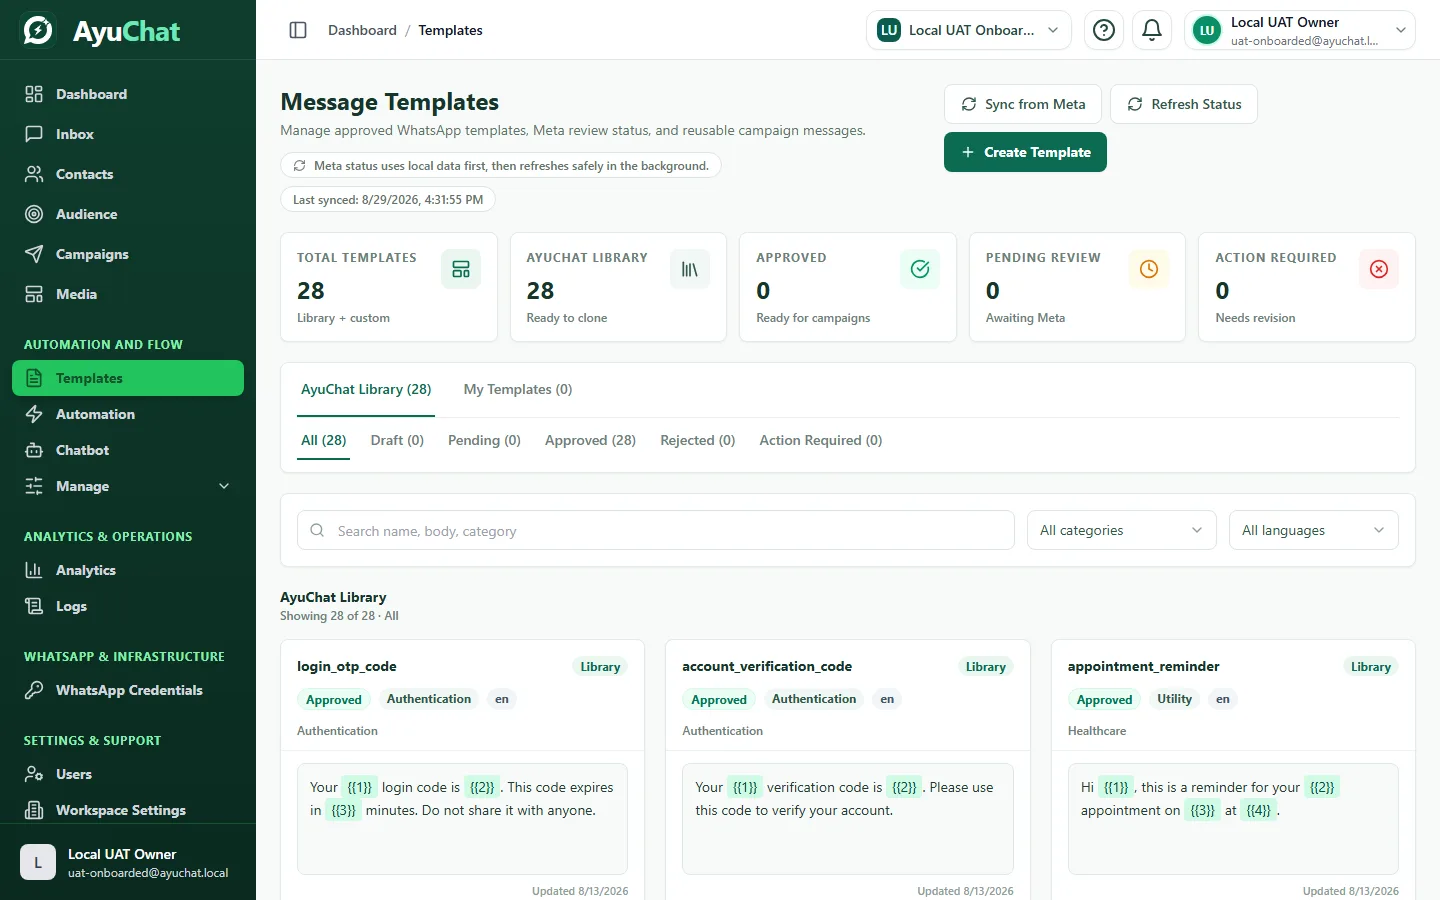Click the AyuChat logo icon
This screenshot has height=900, width=1440.
pyautogui.click(x=39, y=30)
